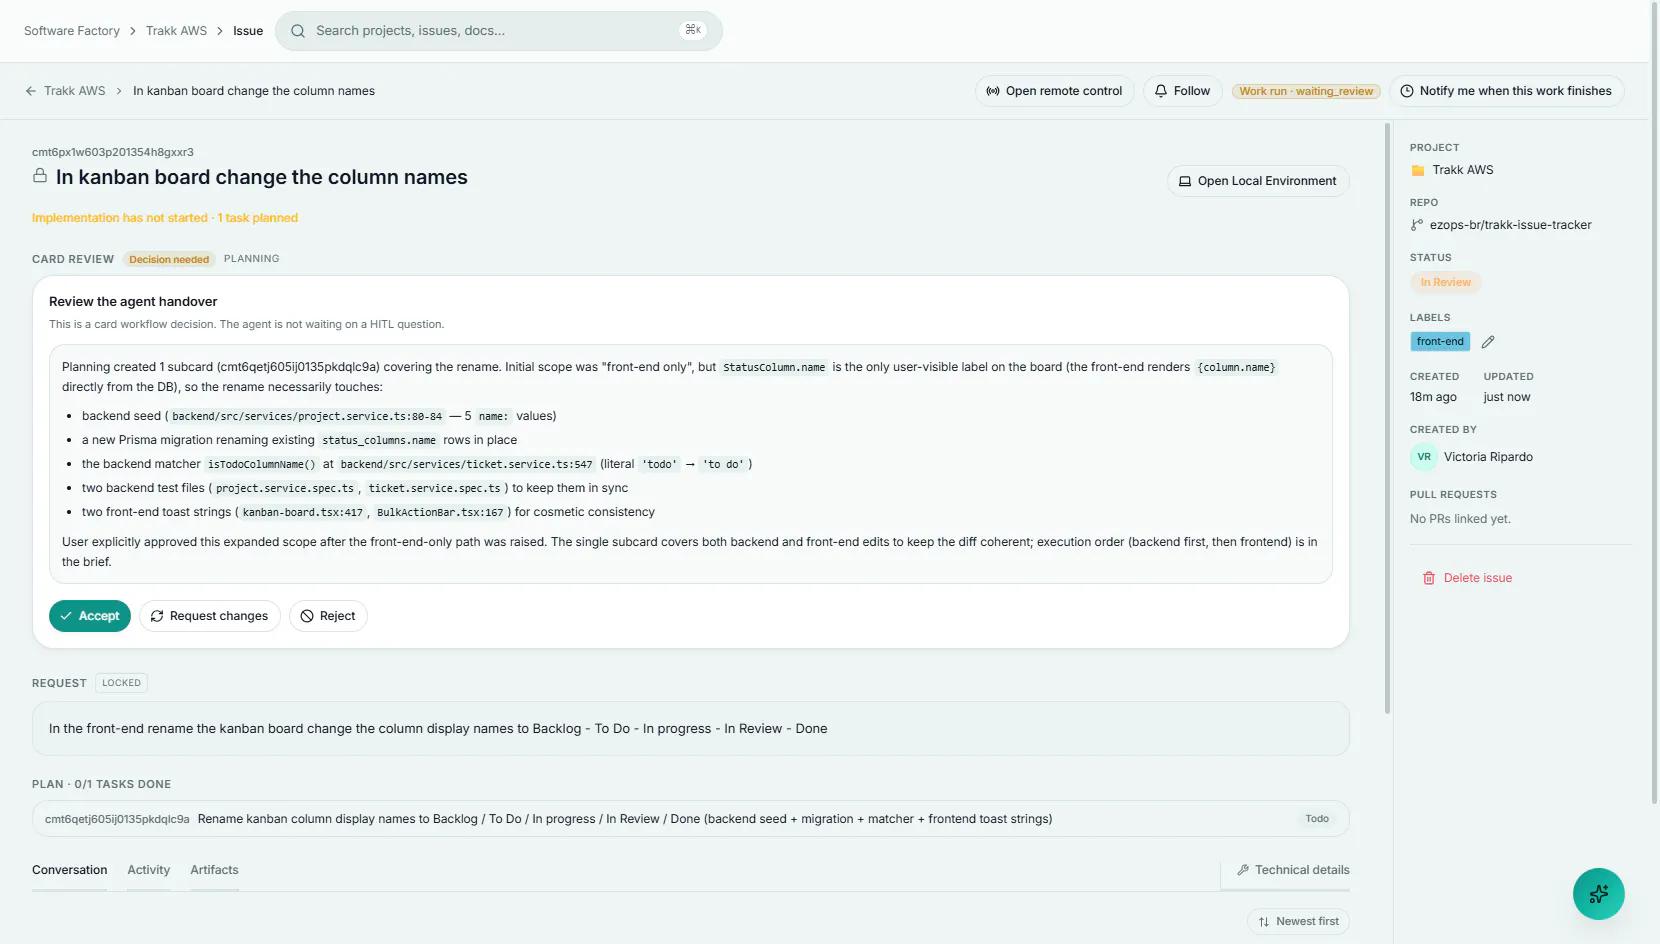1660x944 pixels.
Task: Click the back arrow beside Trakk AWS
Action: pyautogui.click(x=31, y=91)
